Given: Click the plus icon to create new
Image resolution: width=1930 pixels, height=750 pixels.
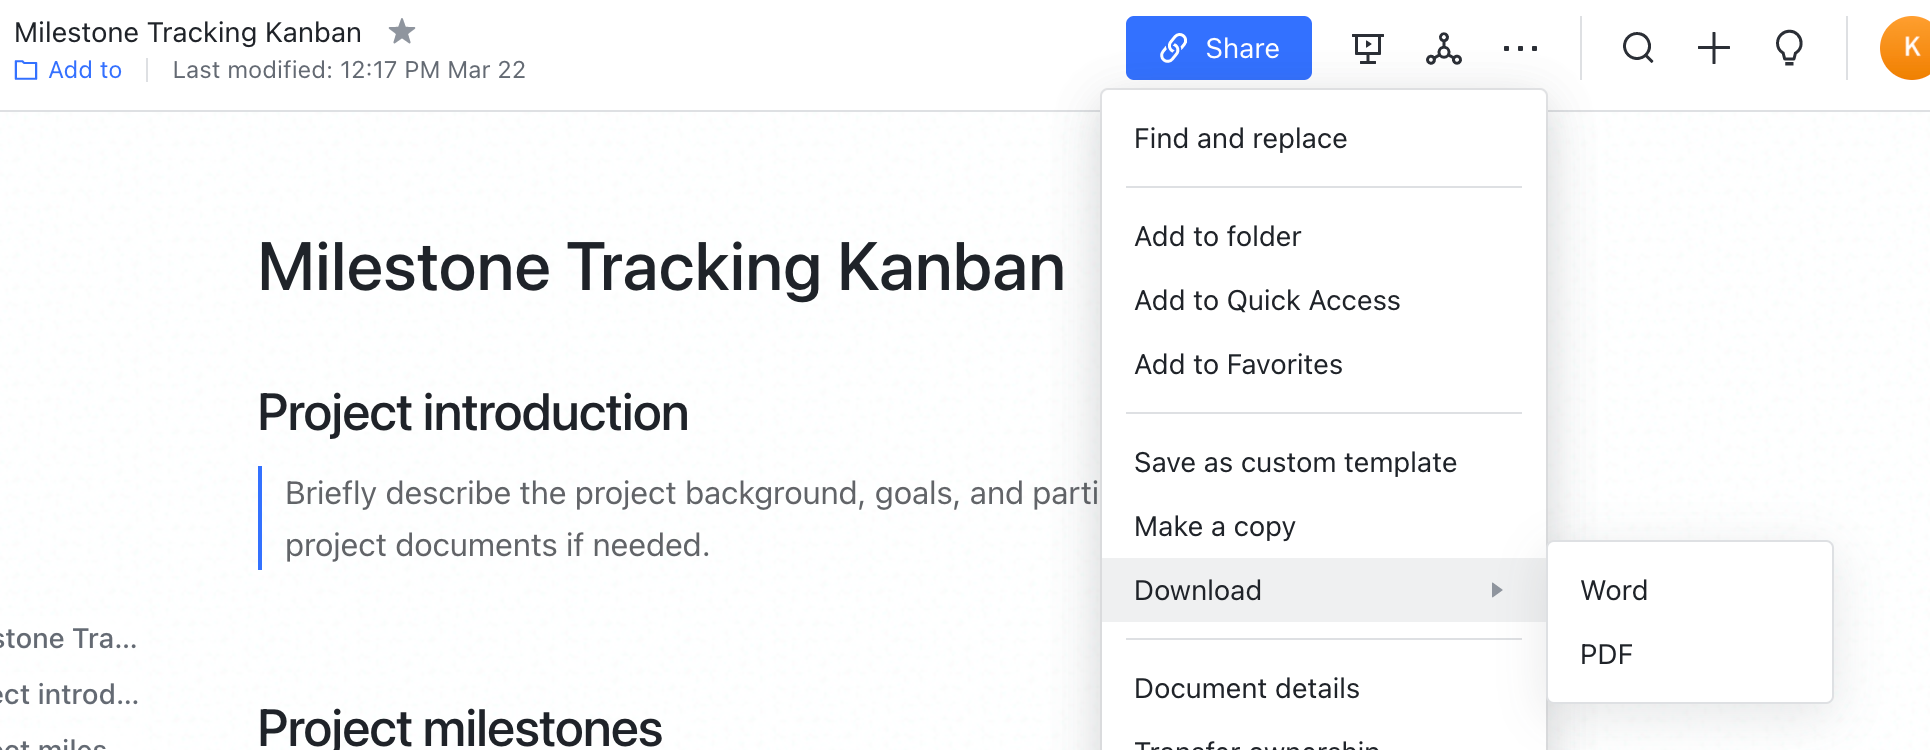Looking at the screenshot, I should (1713, 48).
